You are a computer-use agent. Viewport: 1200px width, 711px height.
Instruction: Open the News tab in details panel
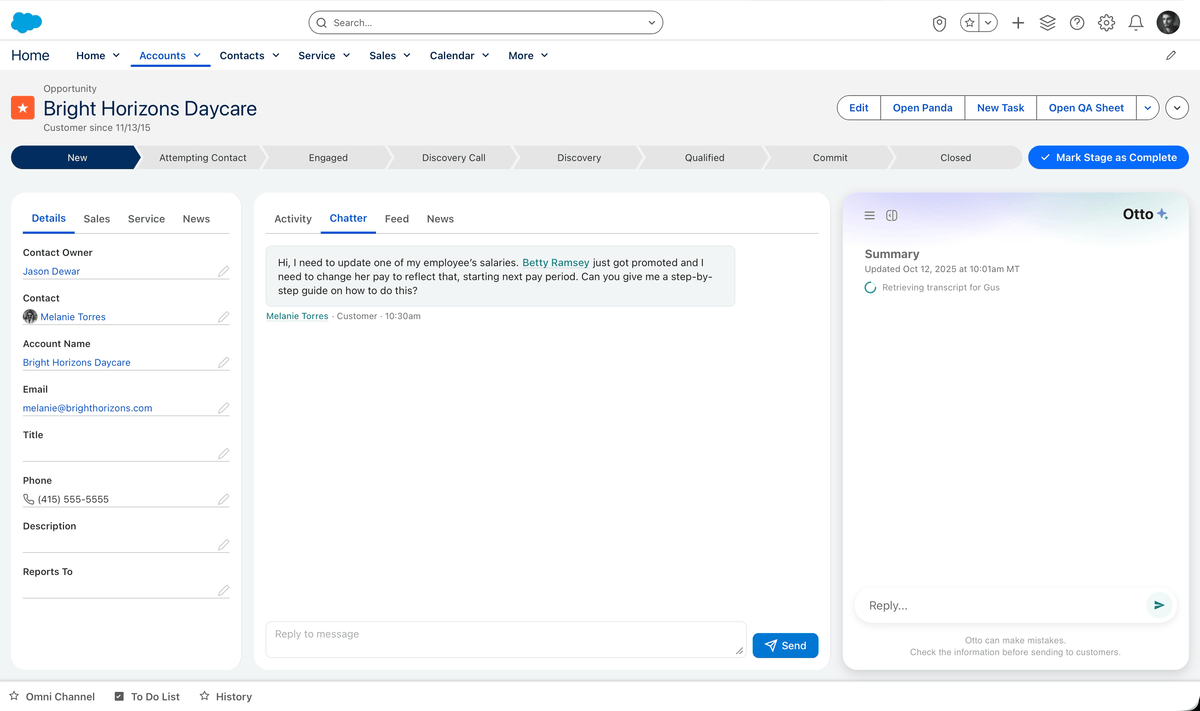tap(196, 219)
